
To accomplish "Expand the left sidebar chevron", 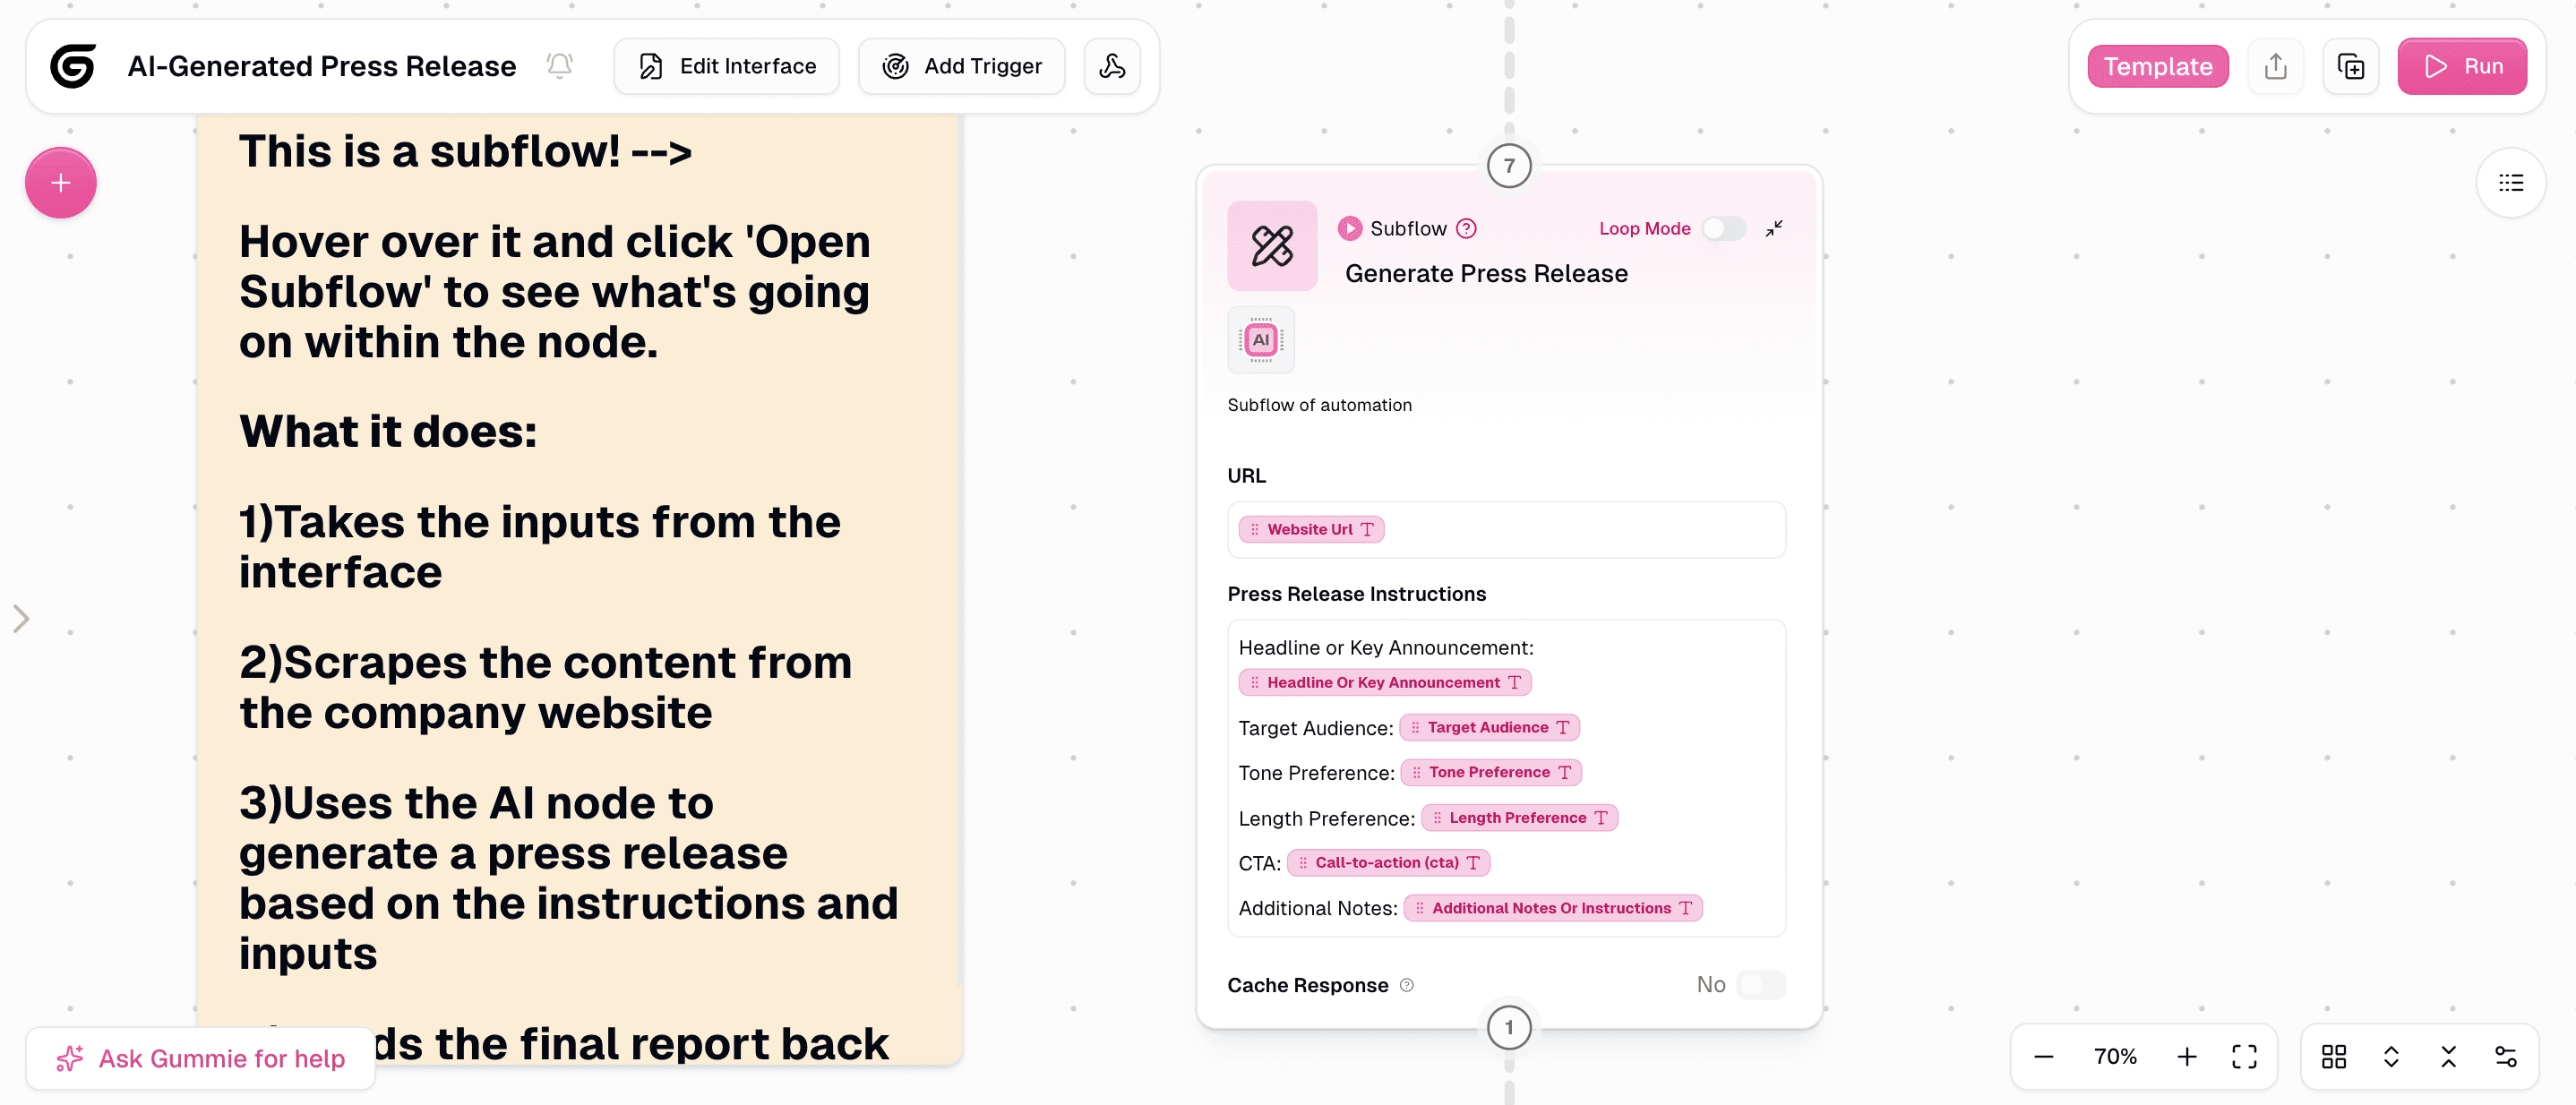I will click(21, 619).
